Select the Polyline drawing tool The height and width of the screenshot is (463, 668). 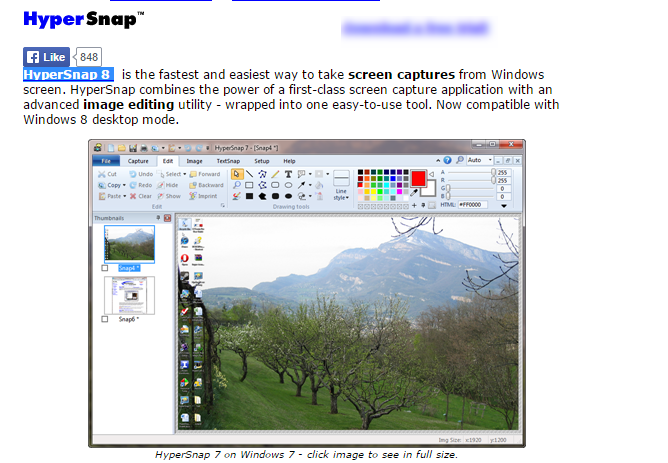[262, 174]
